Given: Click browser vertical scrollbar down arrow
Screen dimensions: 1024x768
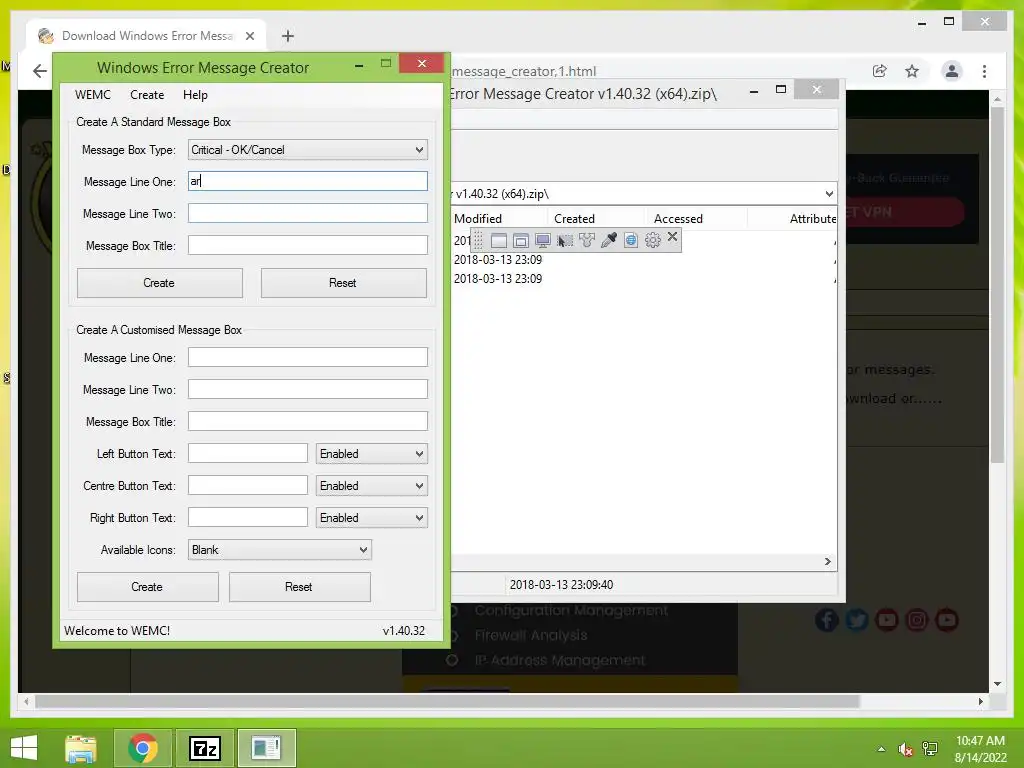Looking at the screenshot, I should (x=997, y=684).
